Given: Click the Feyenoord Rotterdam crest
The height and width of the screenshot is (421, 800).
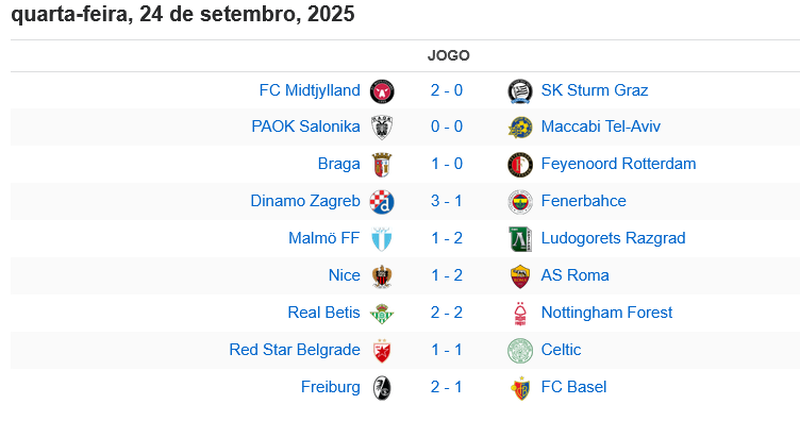Looking at the screenshot, I should point(518,165).
